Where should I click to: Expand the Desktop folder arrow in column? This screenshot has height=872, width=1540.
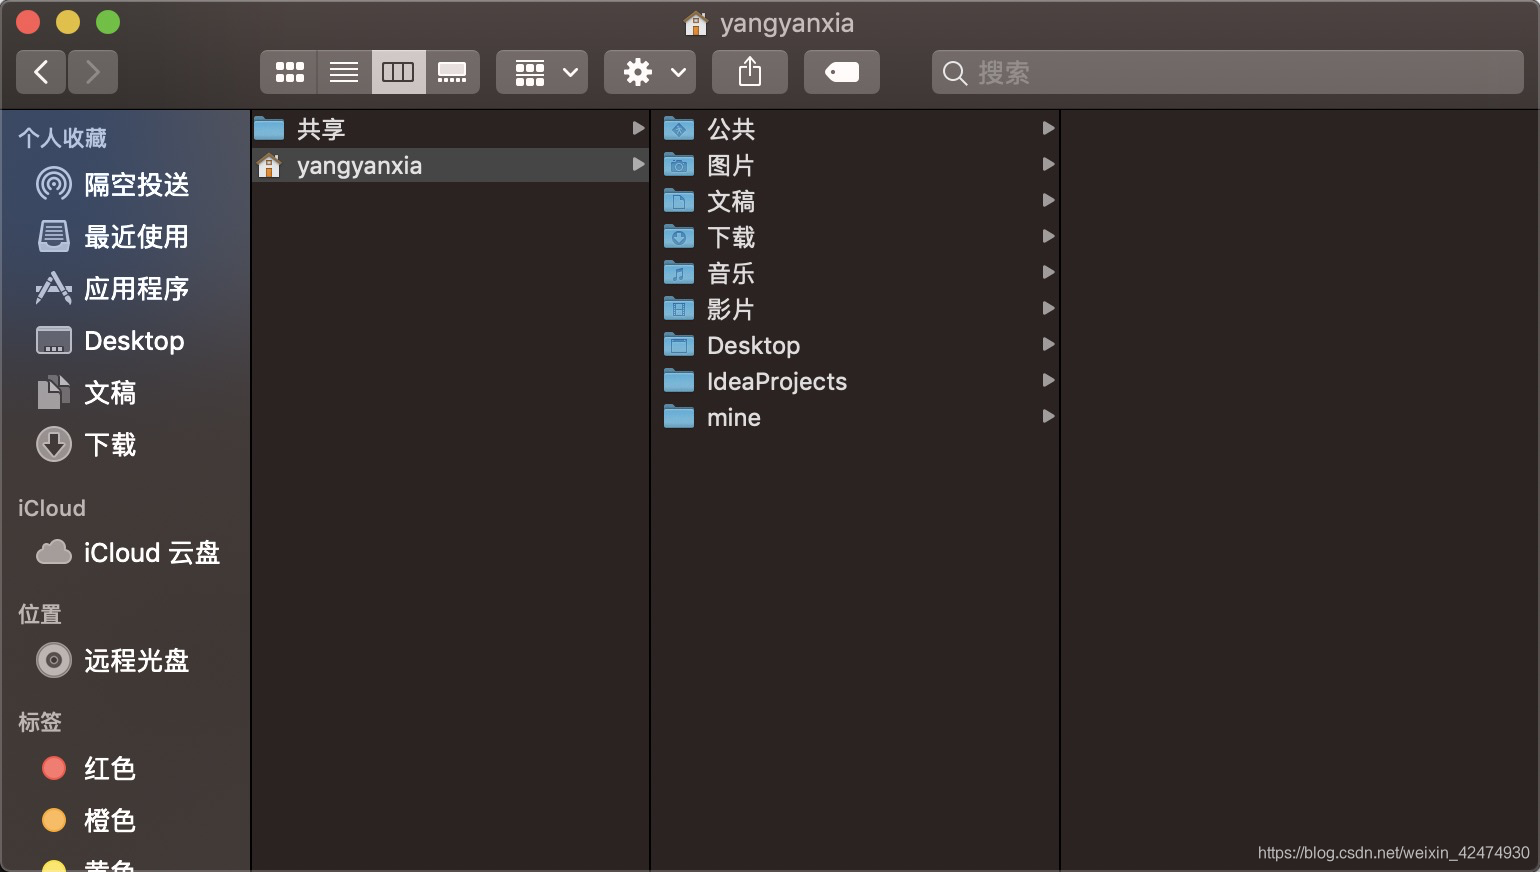[1048, 344]
